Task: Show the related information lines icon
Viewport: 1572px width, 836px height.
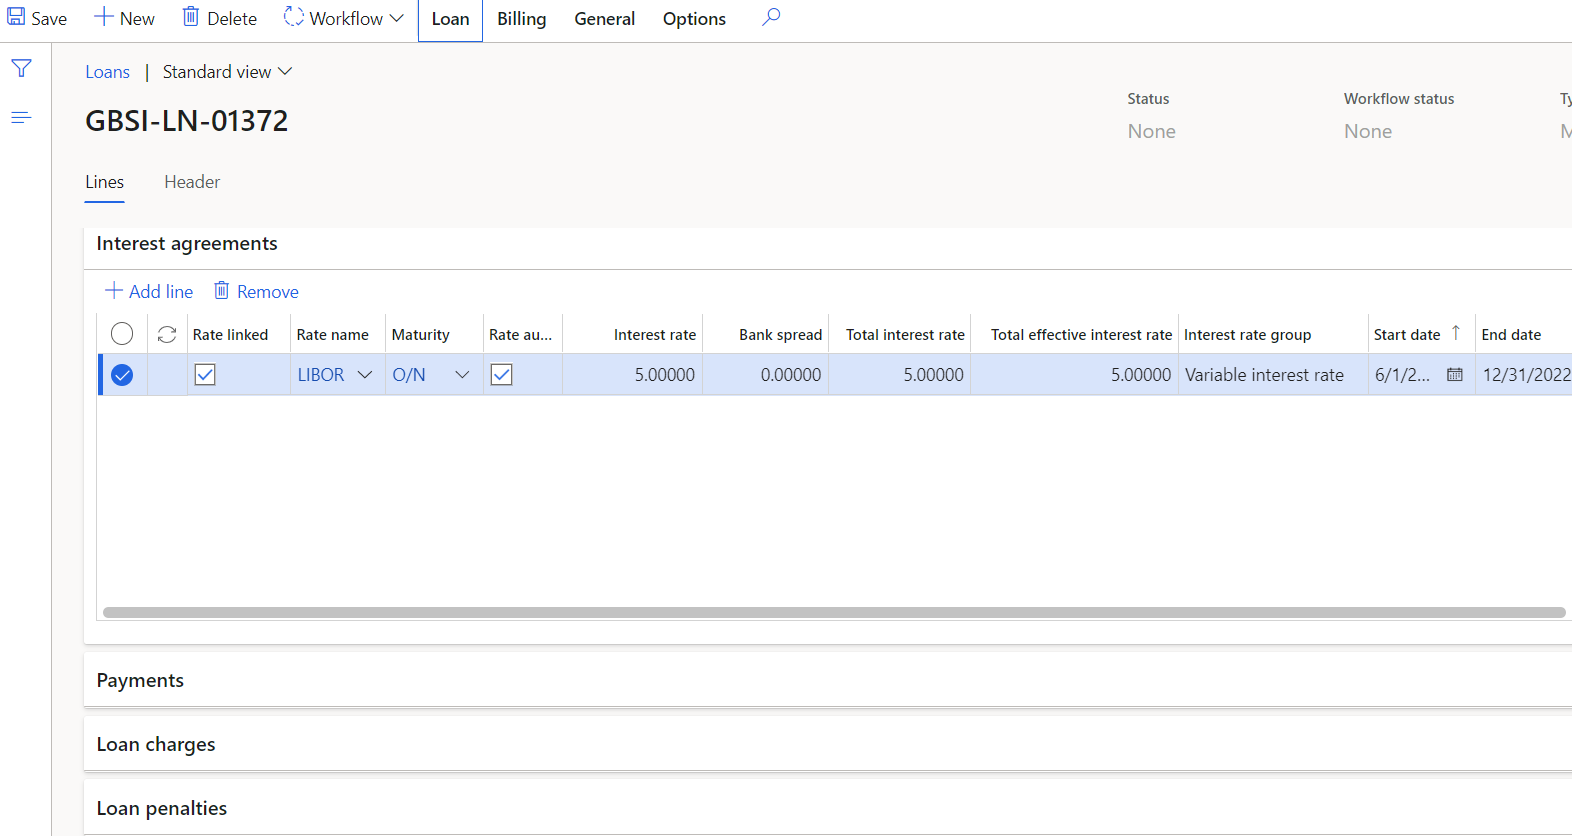Action: tap(21, 118)
